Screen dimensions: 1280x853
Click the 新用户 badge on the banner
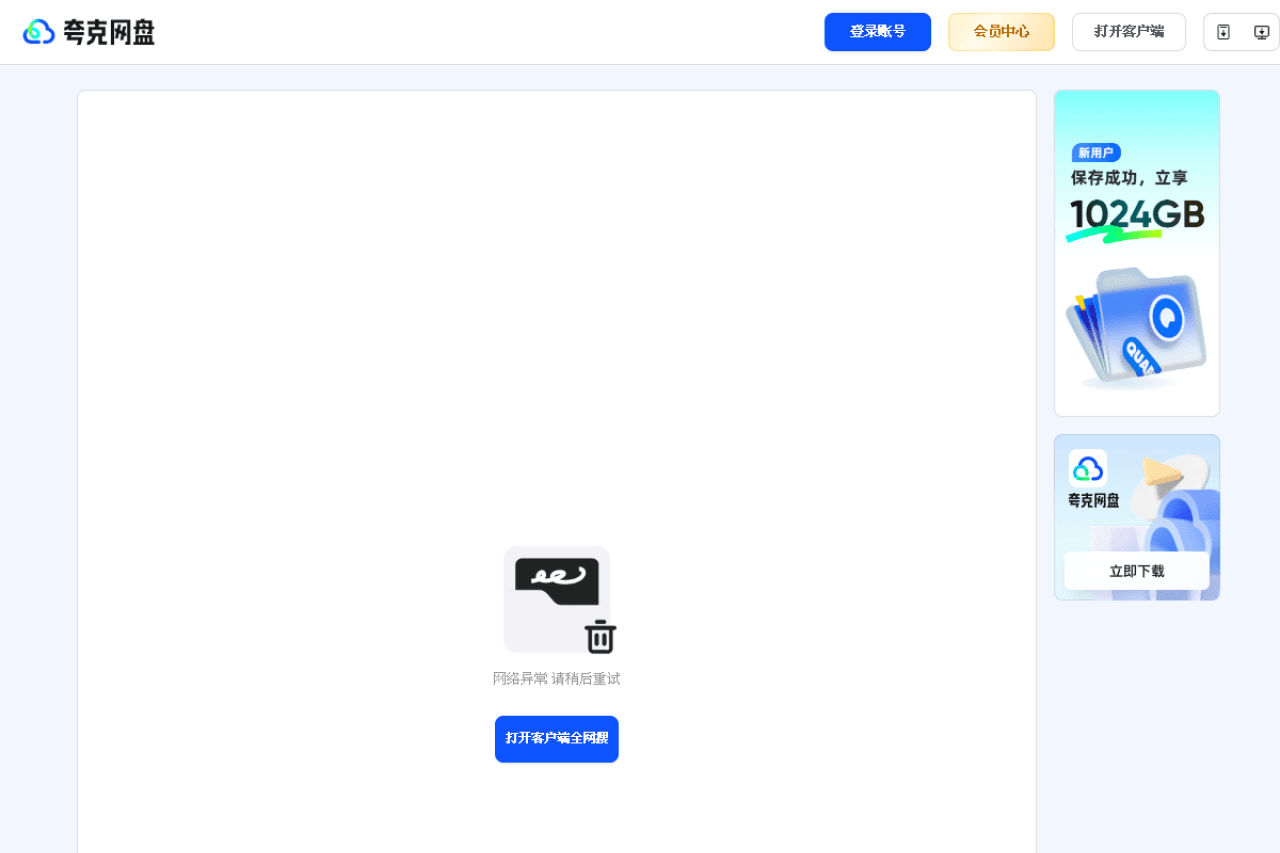click(x=1095, y=153)
